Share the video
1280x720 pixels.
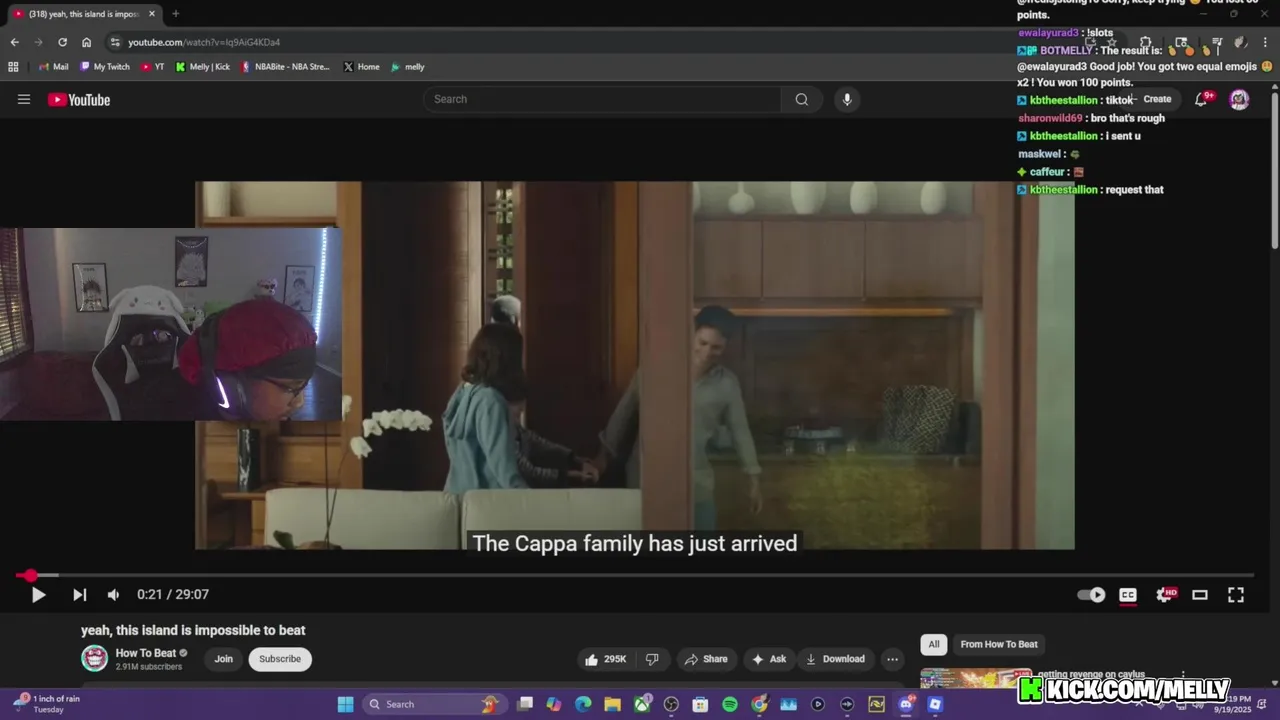[705, 659]
